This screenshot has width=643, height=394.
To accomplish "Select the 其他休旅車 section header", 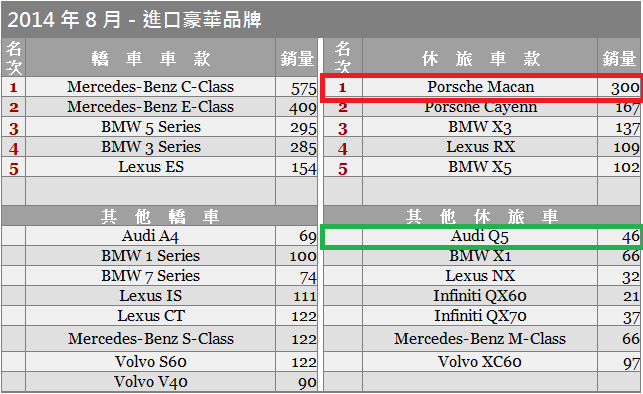I will click(482, 216).
